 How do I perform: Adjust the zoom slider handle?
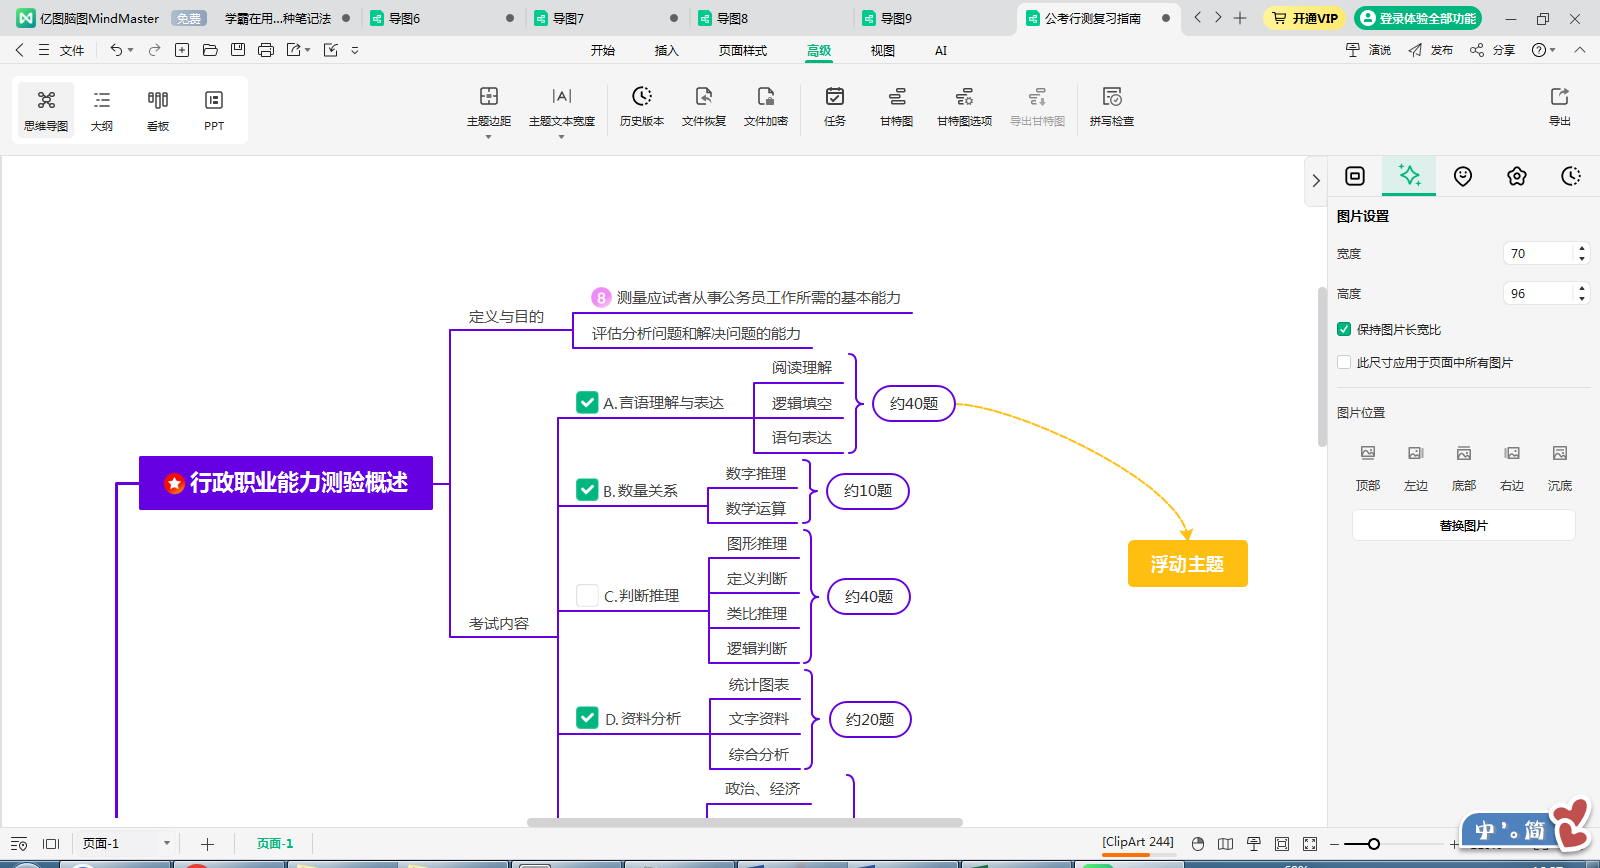(1374, 844)
